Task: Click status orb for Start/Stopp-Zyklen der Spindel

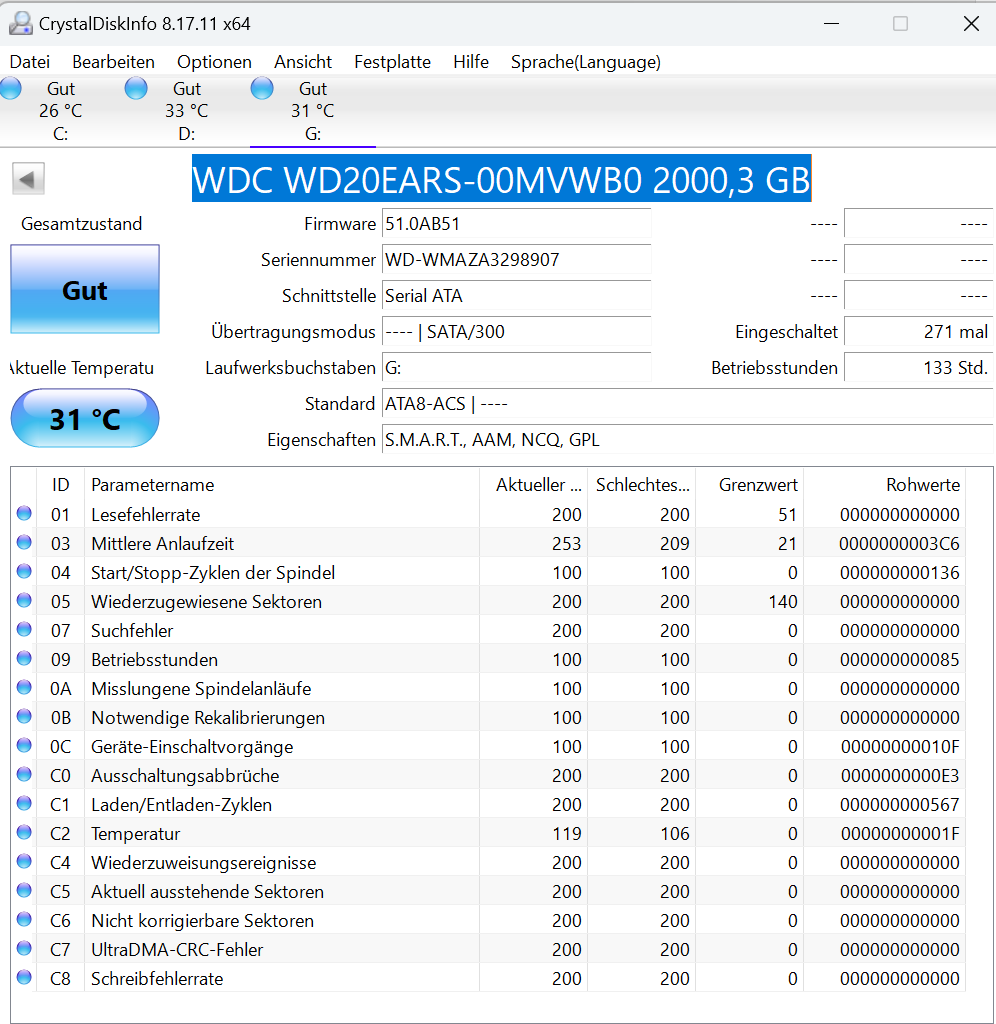Action: point(24,571)
